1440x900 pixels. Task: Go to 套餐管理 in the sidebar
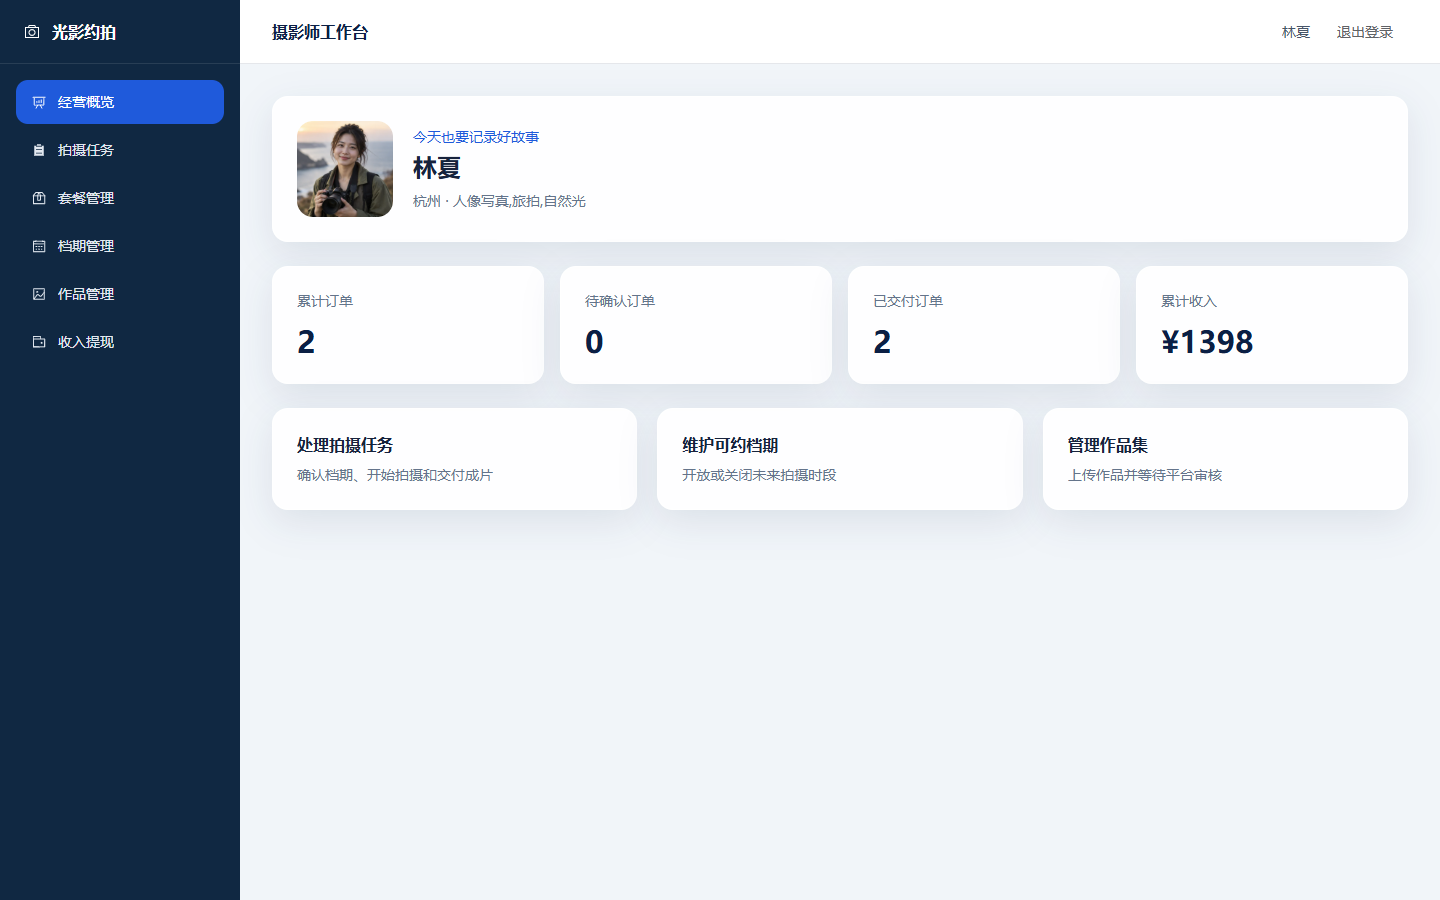click(120, 198)
